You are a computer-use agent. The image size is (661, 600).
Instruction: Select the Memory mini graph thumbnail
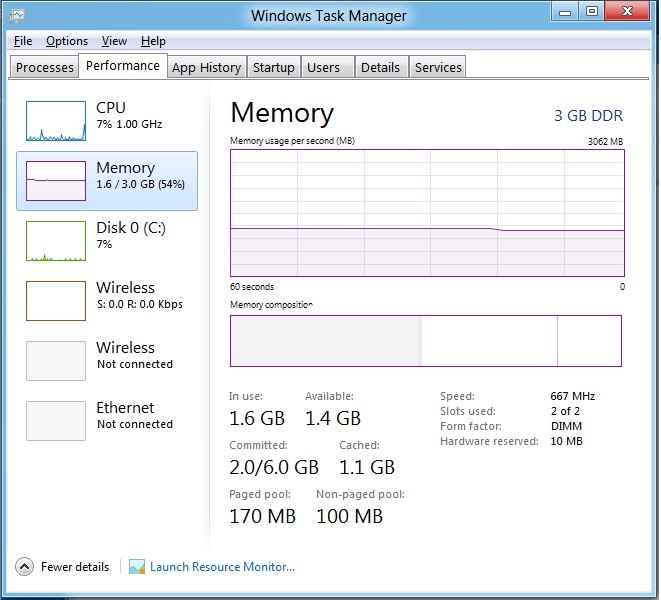(56, 181)
